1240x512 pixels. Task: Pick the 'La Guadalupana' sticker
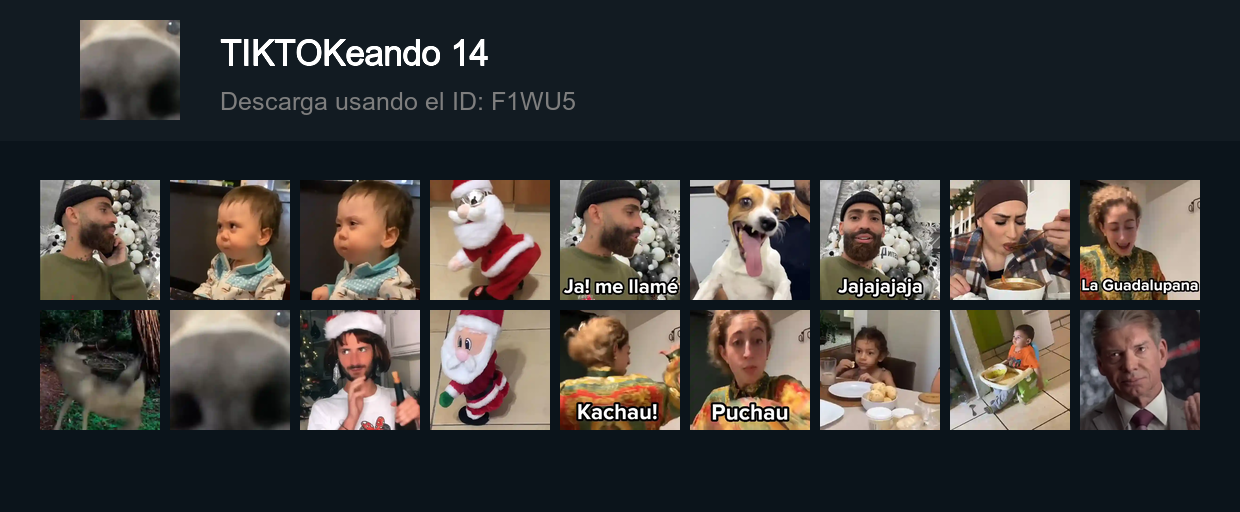tap(1140, 240)
